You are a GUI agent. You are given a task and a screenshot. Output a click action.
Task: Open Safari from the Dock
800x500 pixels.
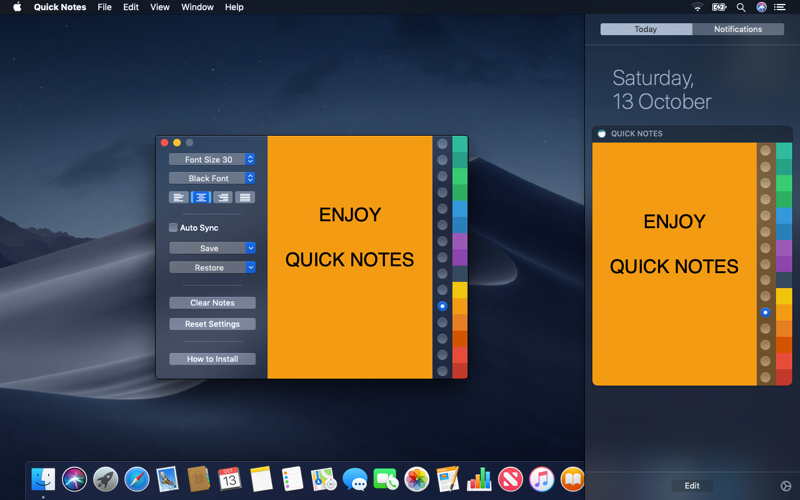click(x=137, y=479)
